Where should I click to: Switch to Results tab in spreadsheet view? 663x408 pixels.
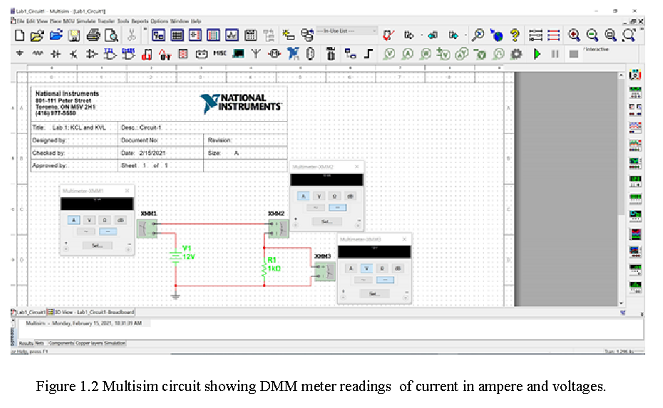tap(26, 343)
